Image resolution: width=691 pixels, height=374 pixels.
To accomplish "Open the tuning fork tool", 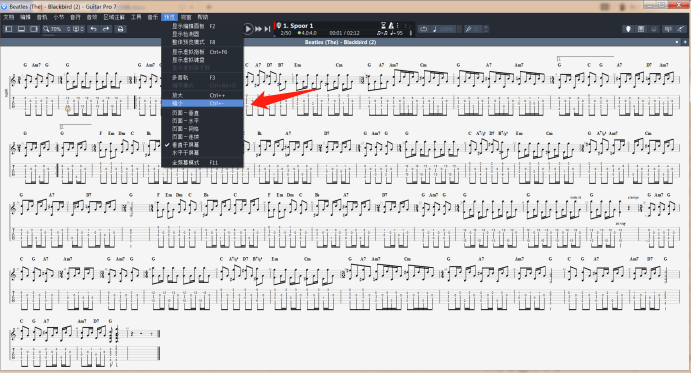I will coord(468,29).
